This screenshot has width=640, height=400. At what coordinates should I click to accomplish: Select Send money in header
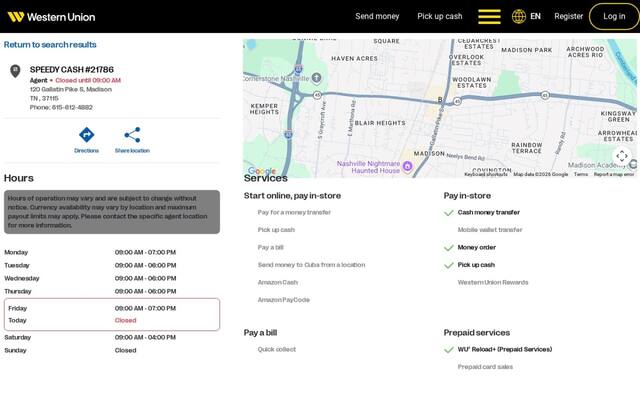pyautogui.click(x=377, y=16)
